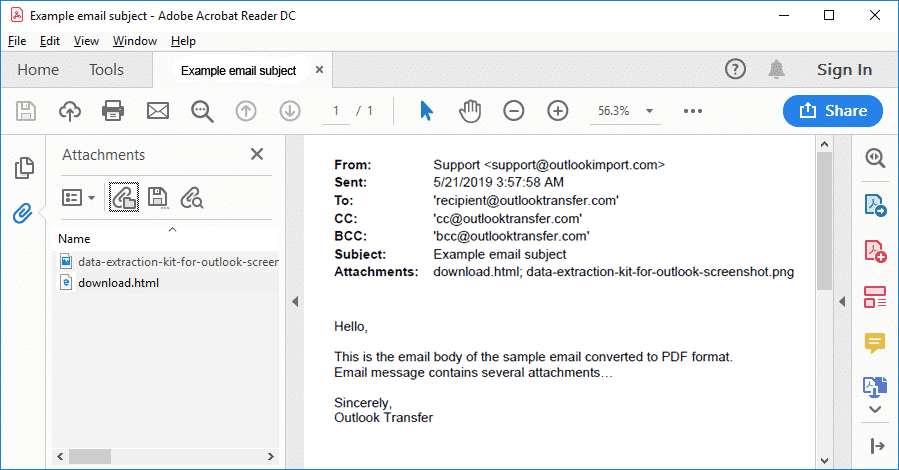899x470 pixels.
Task: Open the Find text magnifier tool
Action: pyautogui.click(x=202, y=111)
